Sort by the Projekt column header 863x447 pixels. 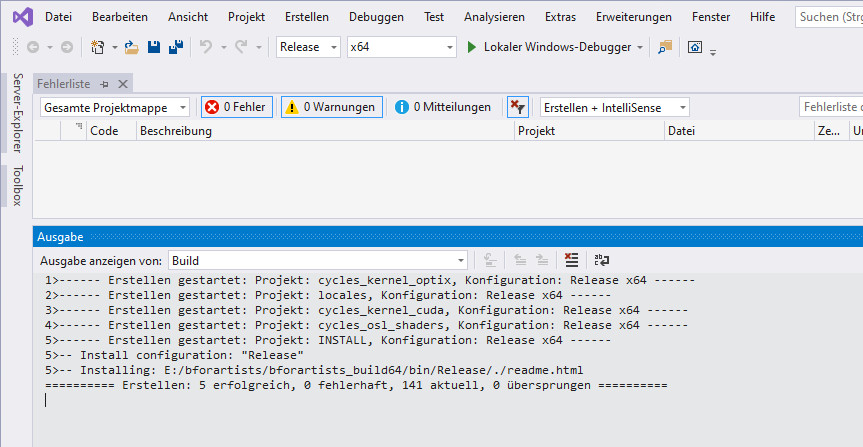point(589,131)
